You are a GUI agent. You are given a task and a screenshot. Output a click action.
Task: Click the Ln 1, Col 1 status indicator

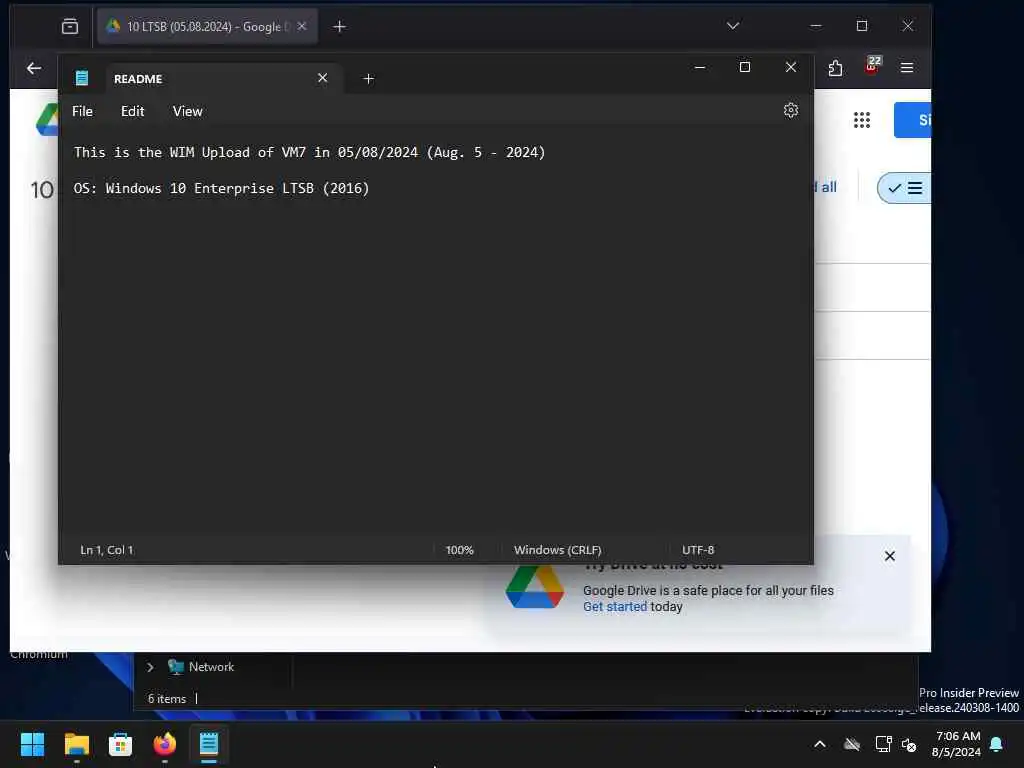pyautogui.click(x=107, y=550)
